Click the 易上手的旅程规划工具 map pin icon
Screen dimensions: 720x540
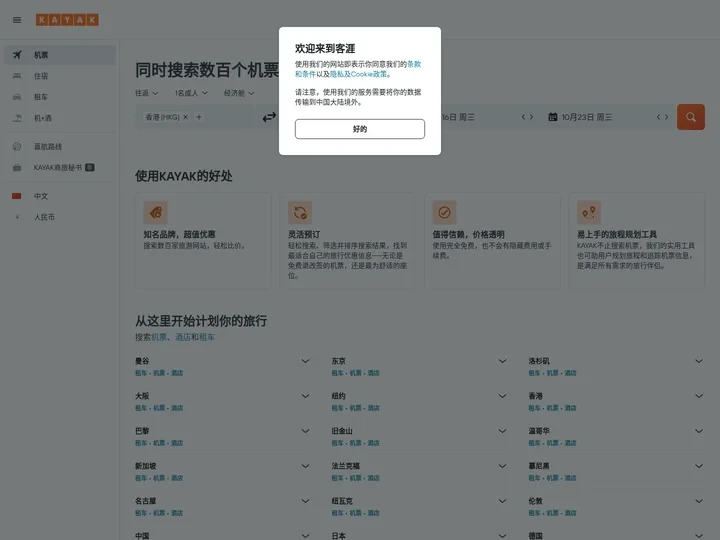point(589,213)
